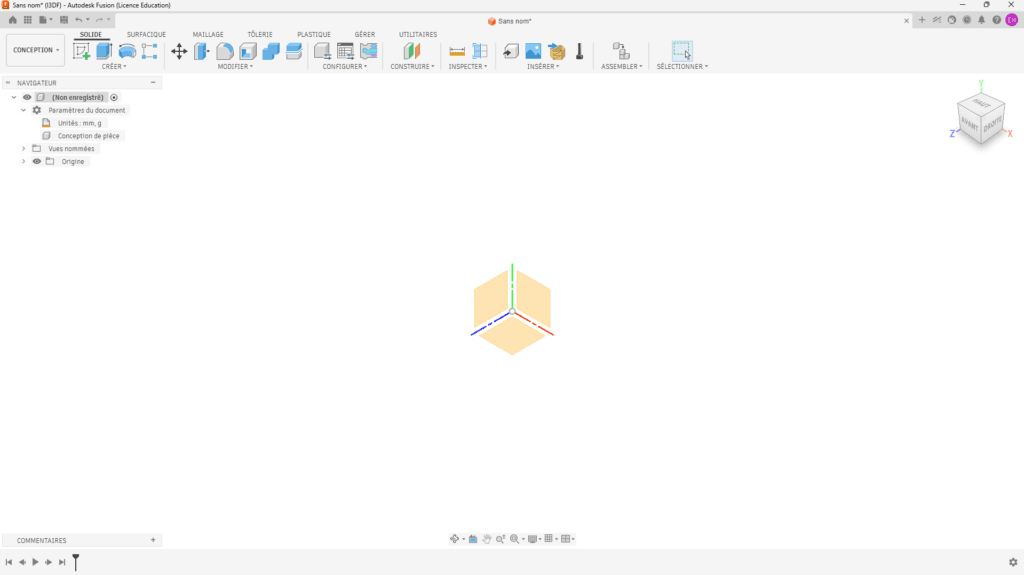This screenshot has width=1024, height=575.
Task: Click the Create Sketch tool icon
Action: pyautogui.click(x=82, y=51)
